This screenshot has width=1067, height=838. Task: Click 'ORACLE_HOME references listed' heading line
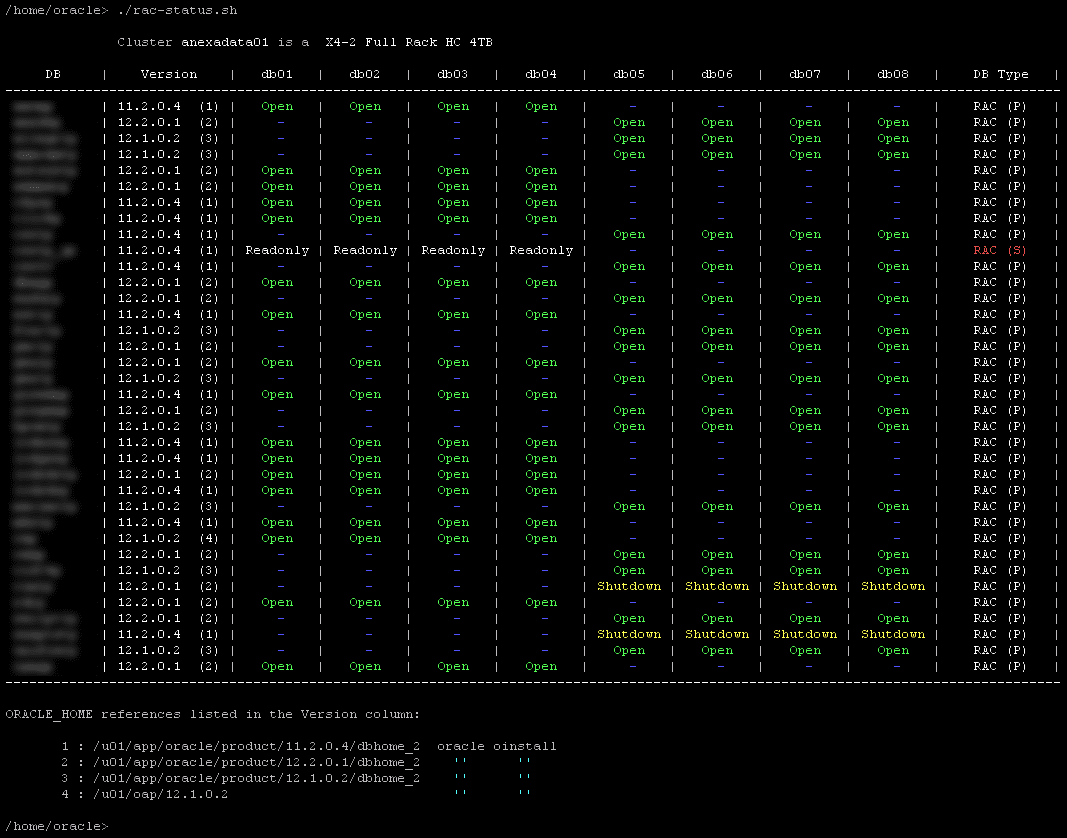pyautogui.click(x=213, y=715)
